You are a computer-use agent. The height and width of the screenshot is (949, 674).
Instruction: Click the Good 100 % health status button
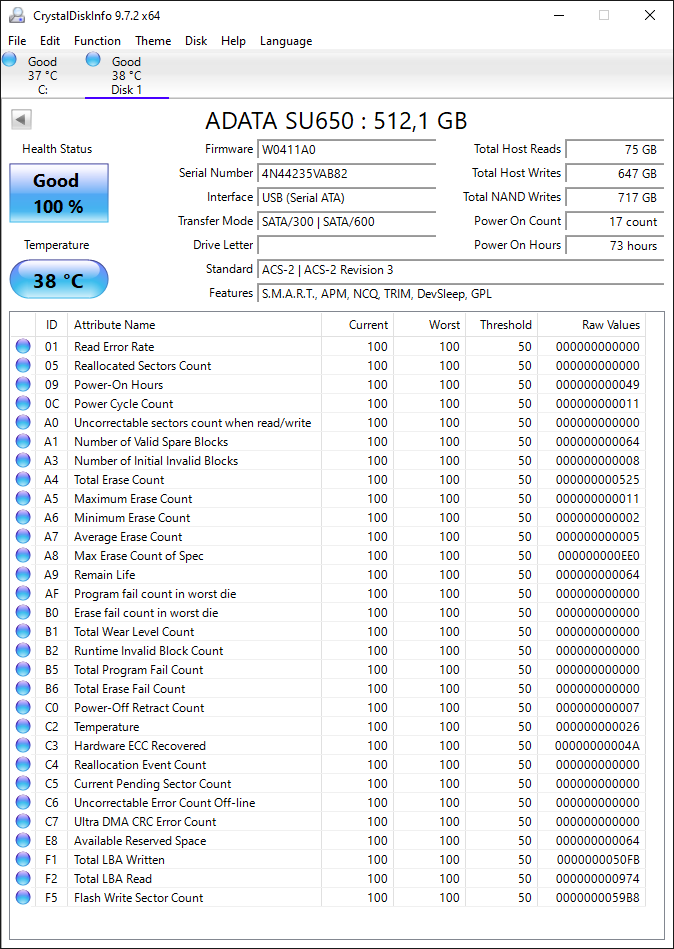pos(58,194)
